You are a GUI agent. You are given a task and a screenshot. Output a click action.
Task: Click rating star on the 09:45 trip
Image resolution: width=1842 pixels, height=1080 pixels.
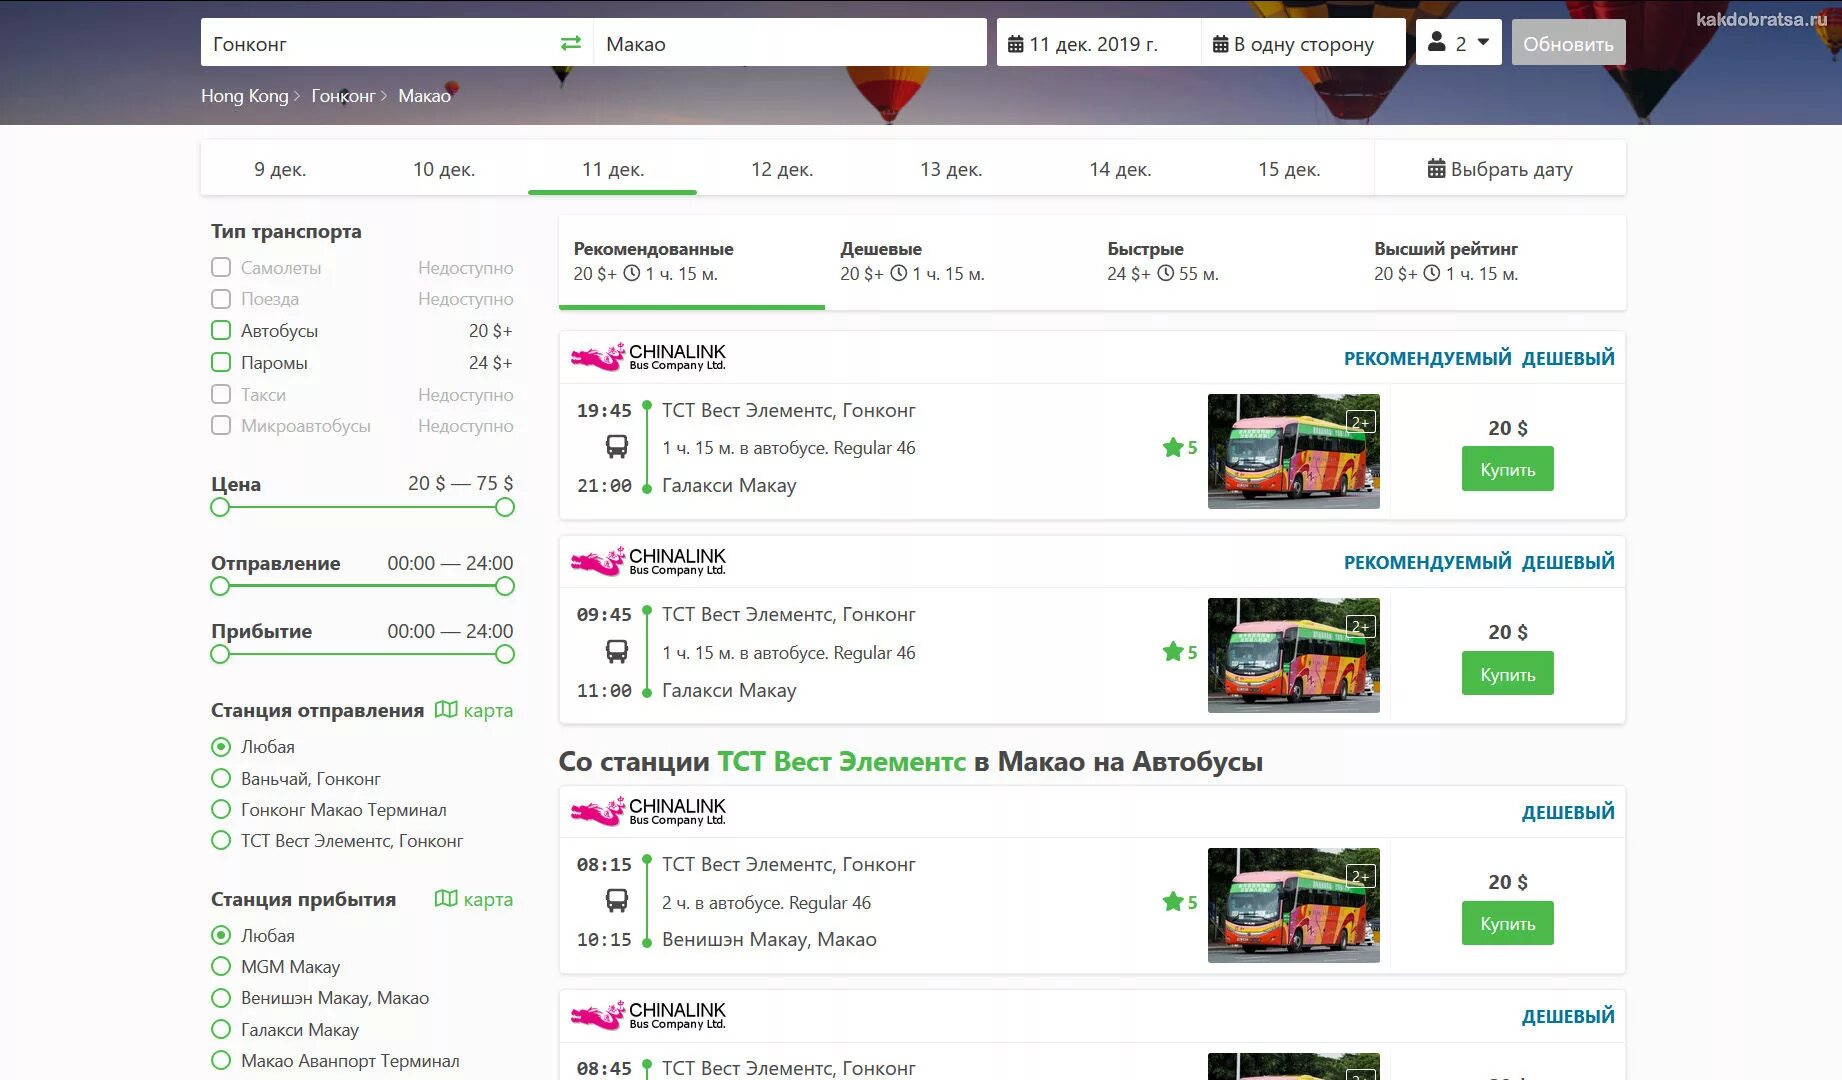click(x=1173, y=652)
